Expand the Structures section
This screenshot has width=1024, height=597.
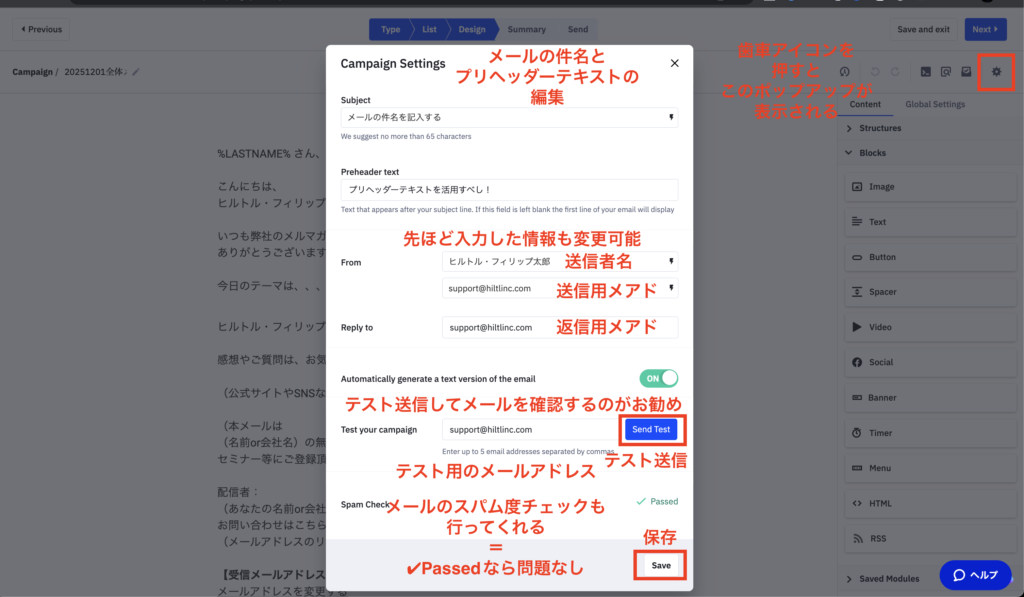tap(874, 128)
